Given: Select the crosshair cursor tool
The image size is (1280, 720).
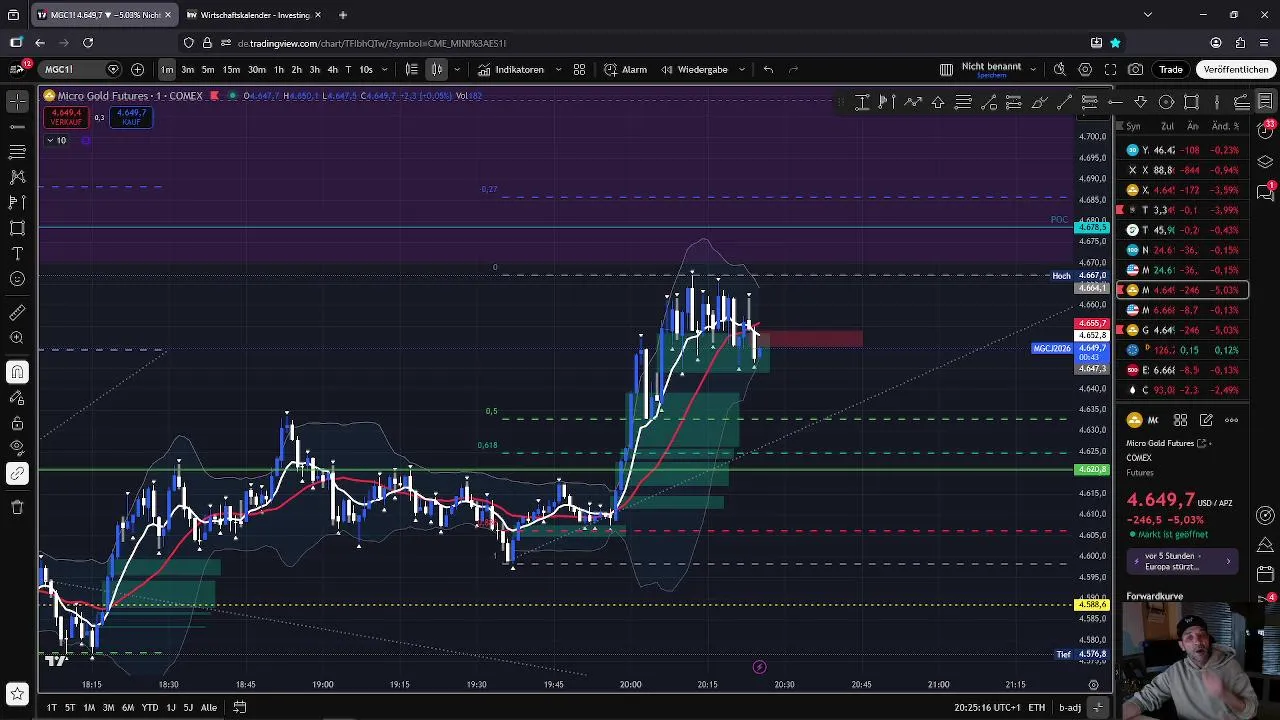Looking at the screenshot, I should click(17, 101).
